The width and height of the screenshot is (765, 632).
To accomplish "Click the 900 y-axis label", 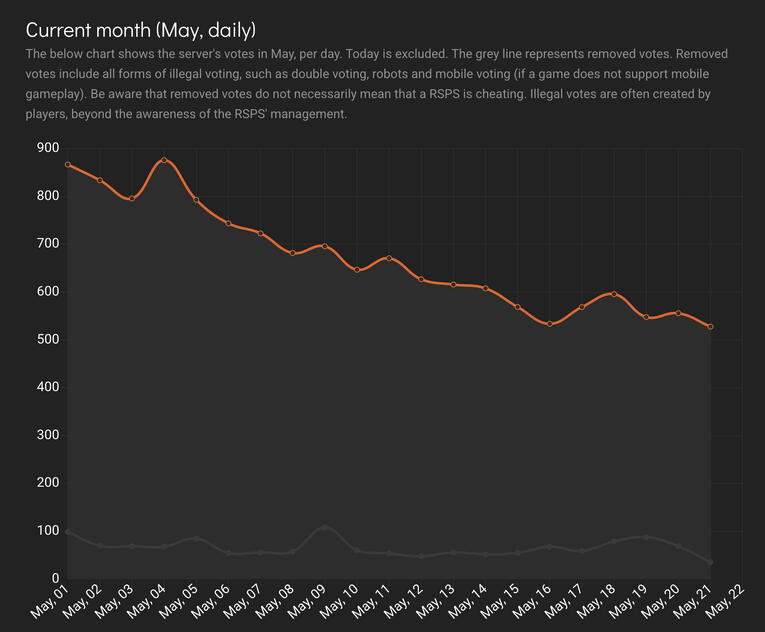I will 47,148.
